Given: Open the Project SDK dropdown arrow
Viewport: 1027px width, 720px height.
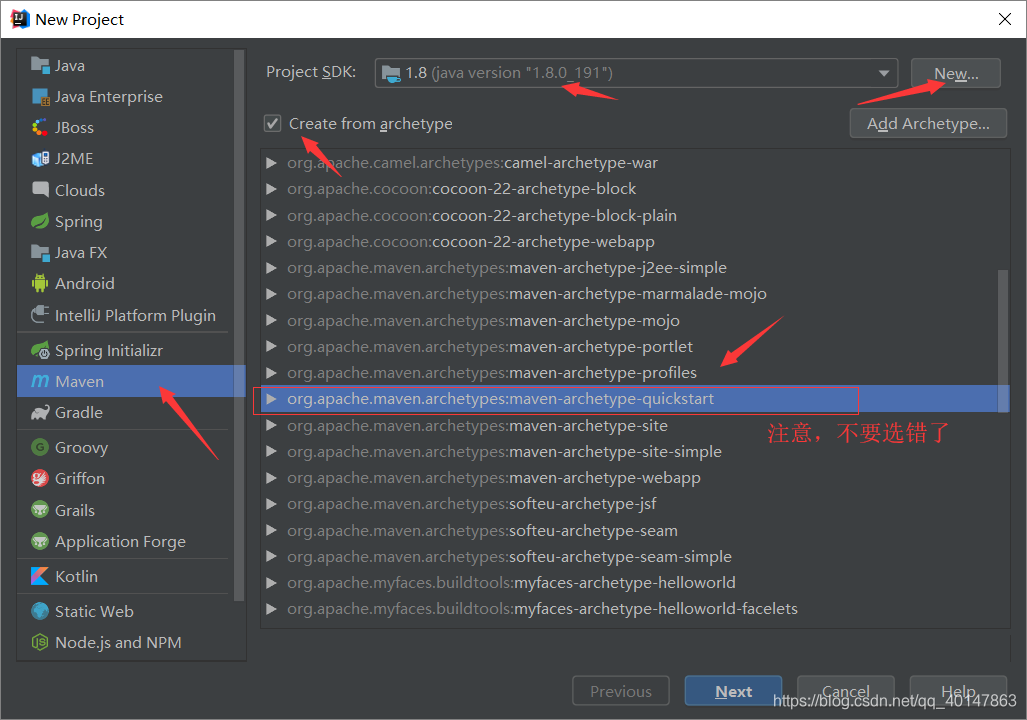Looking at the screenshot, I should click(x=884, y=73).
